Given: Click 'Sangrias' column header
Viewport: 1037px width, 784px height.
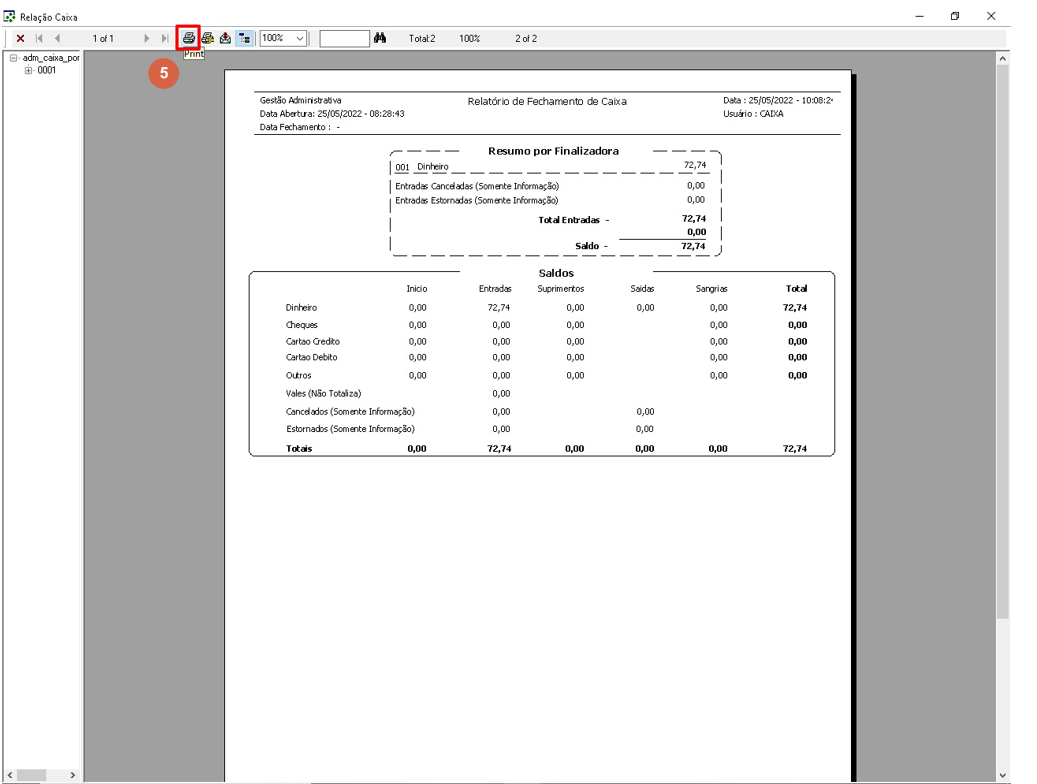Looking at the screenshot, I should [x=712, y=288].
